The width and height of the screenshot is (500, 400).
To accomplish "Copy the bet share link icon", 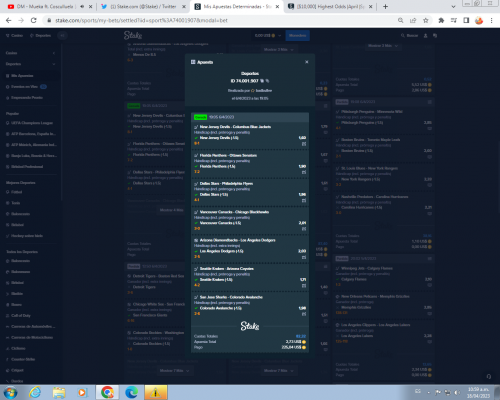I will coord(267,81).
